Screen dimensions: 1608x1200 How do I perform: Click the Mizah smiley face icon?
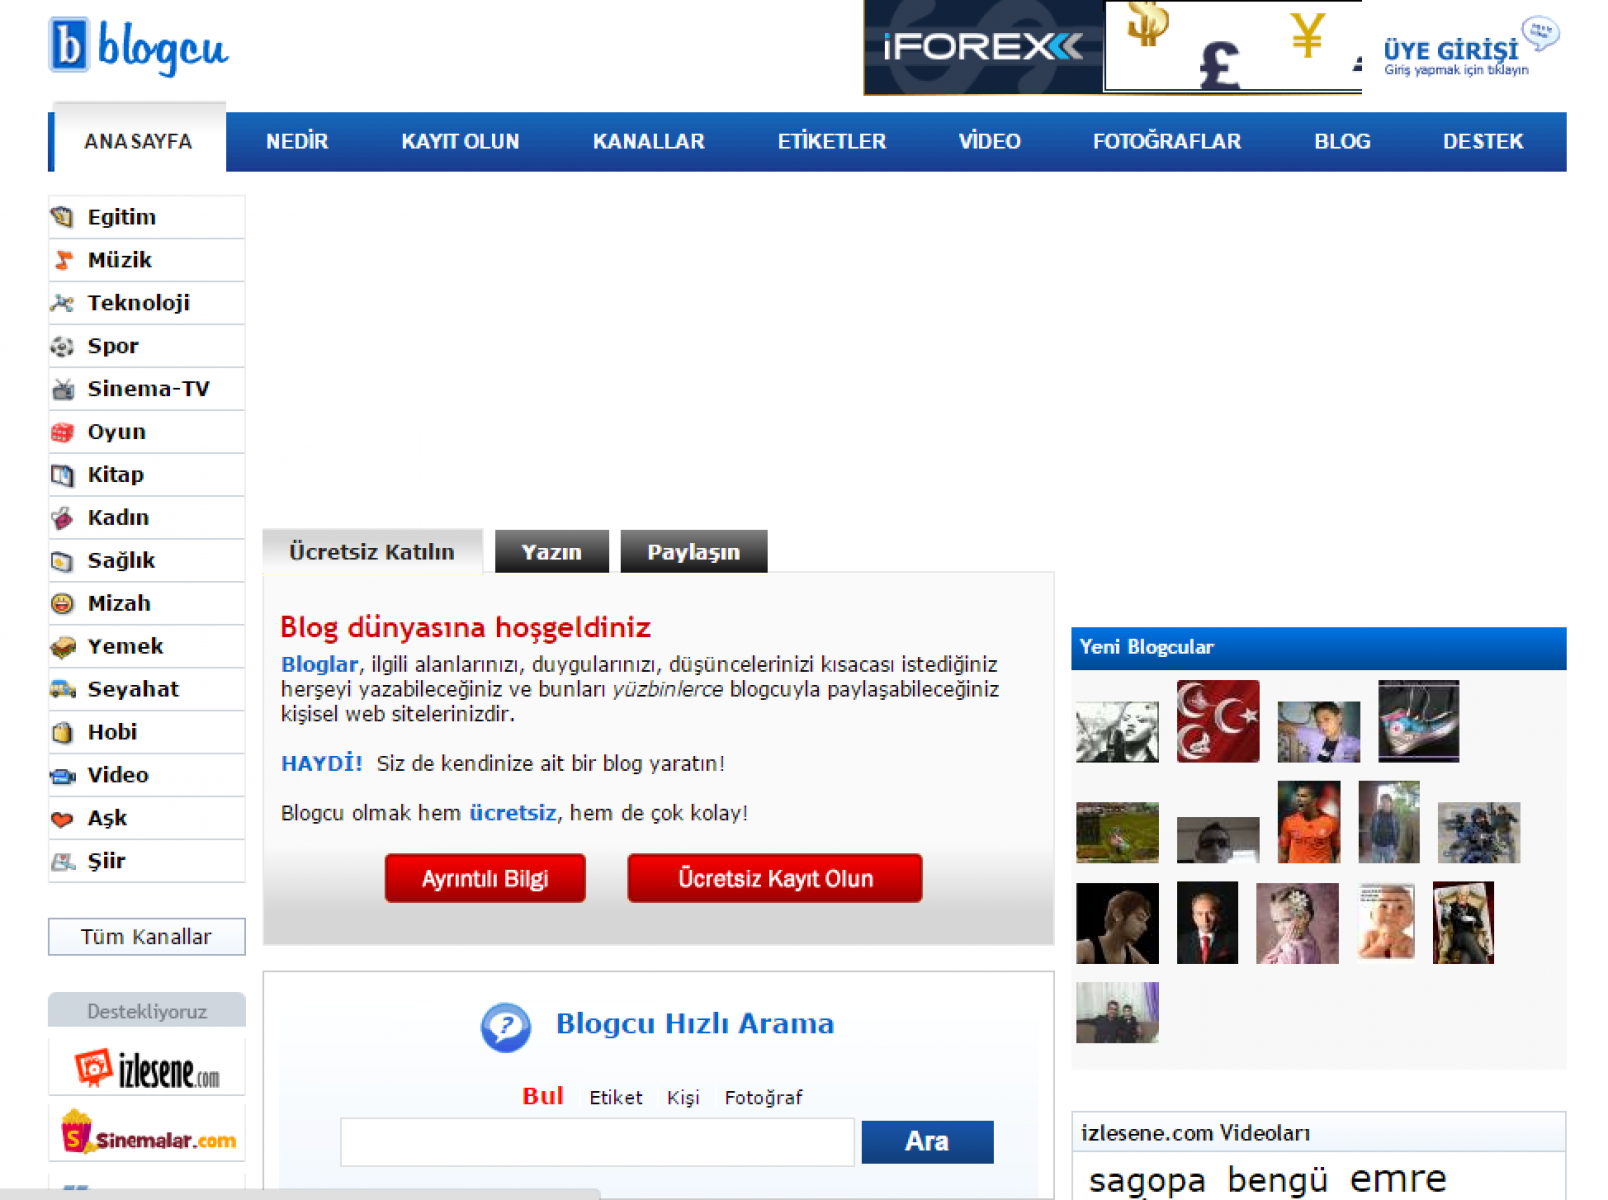tap(63, 604)
